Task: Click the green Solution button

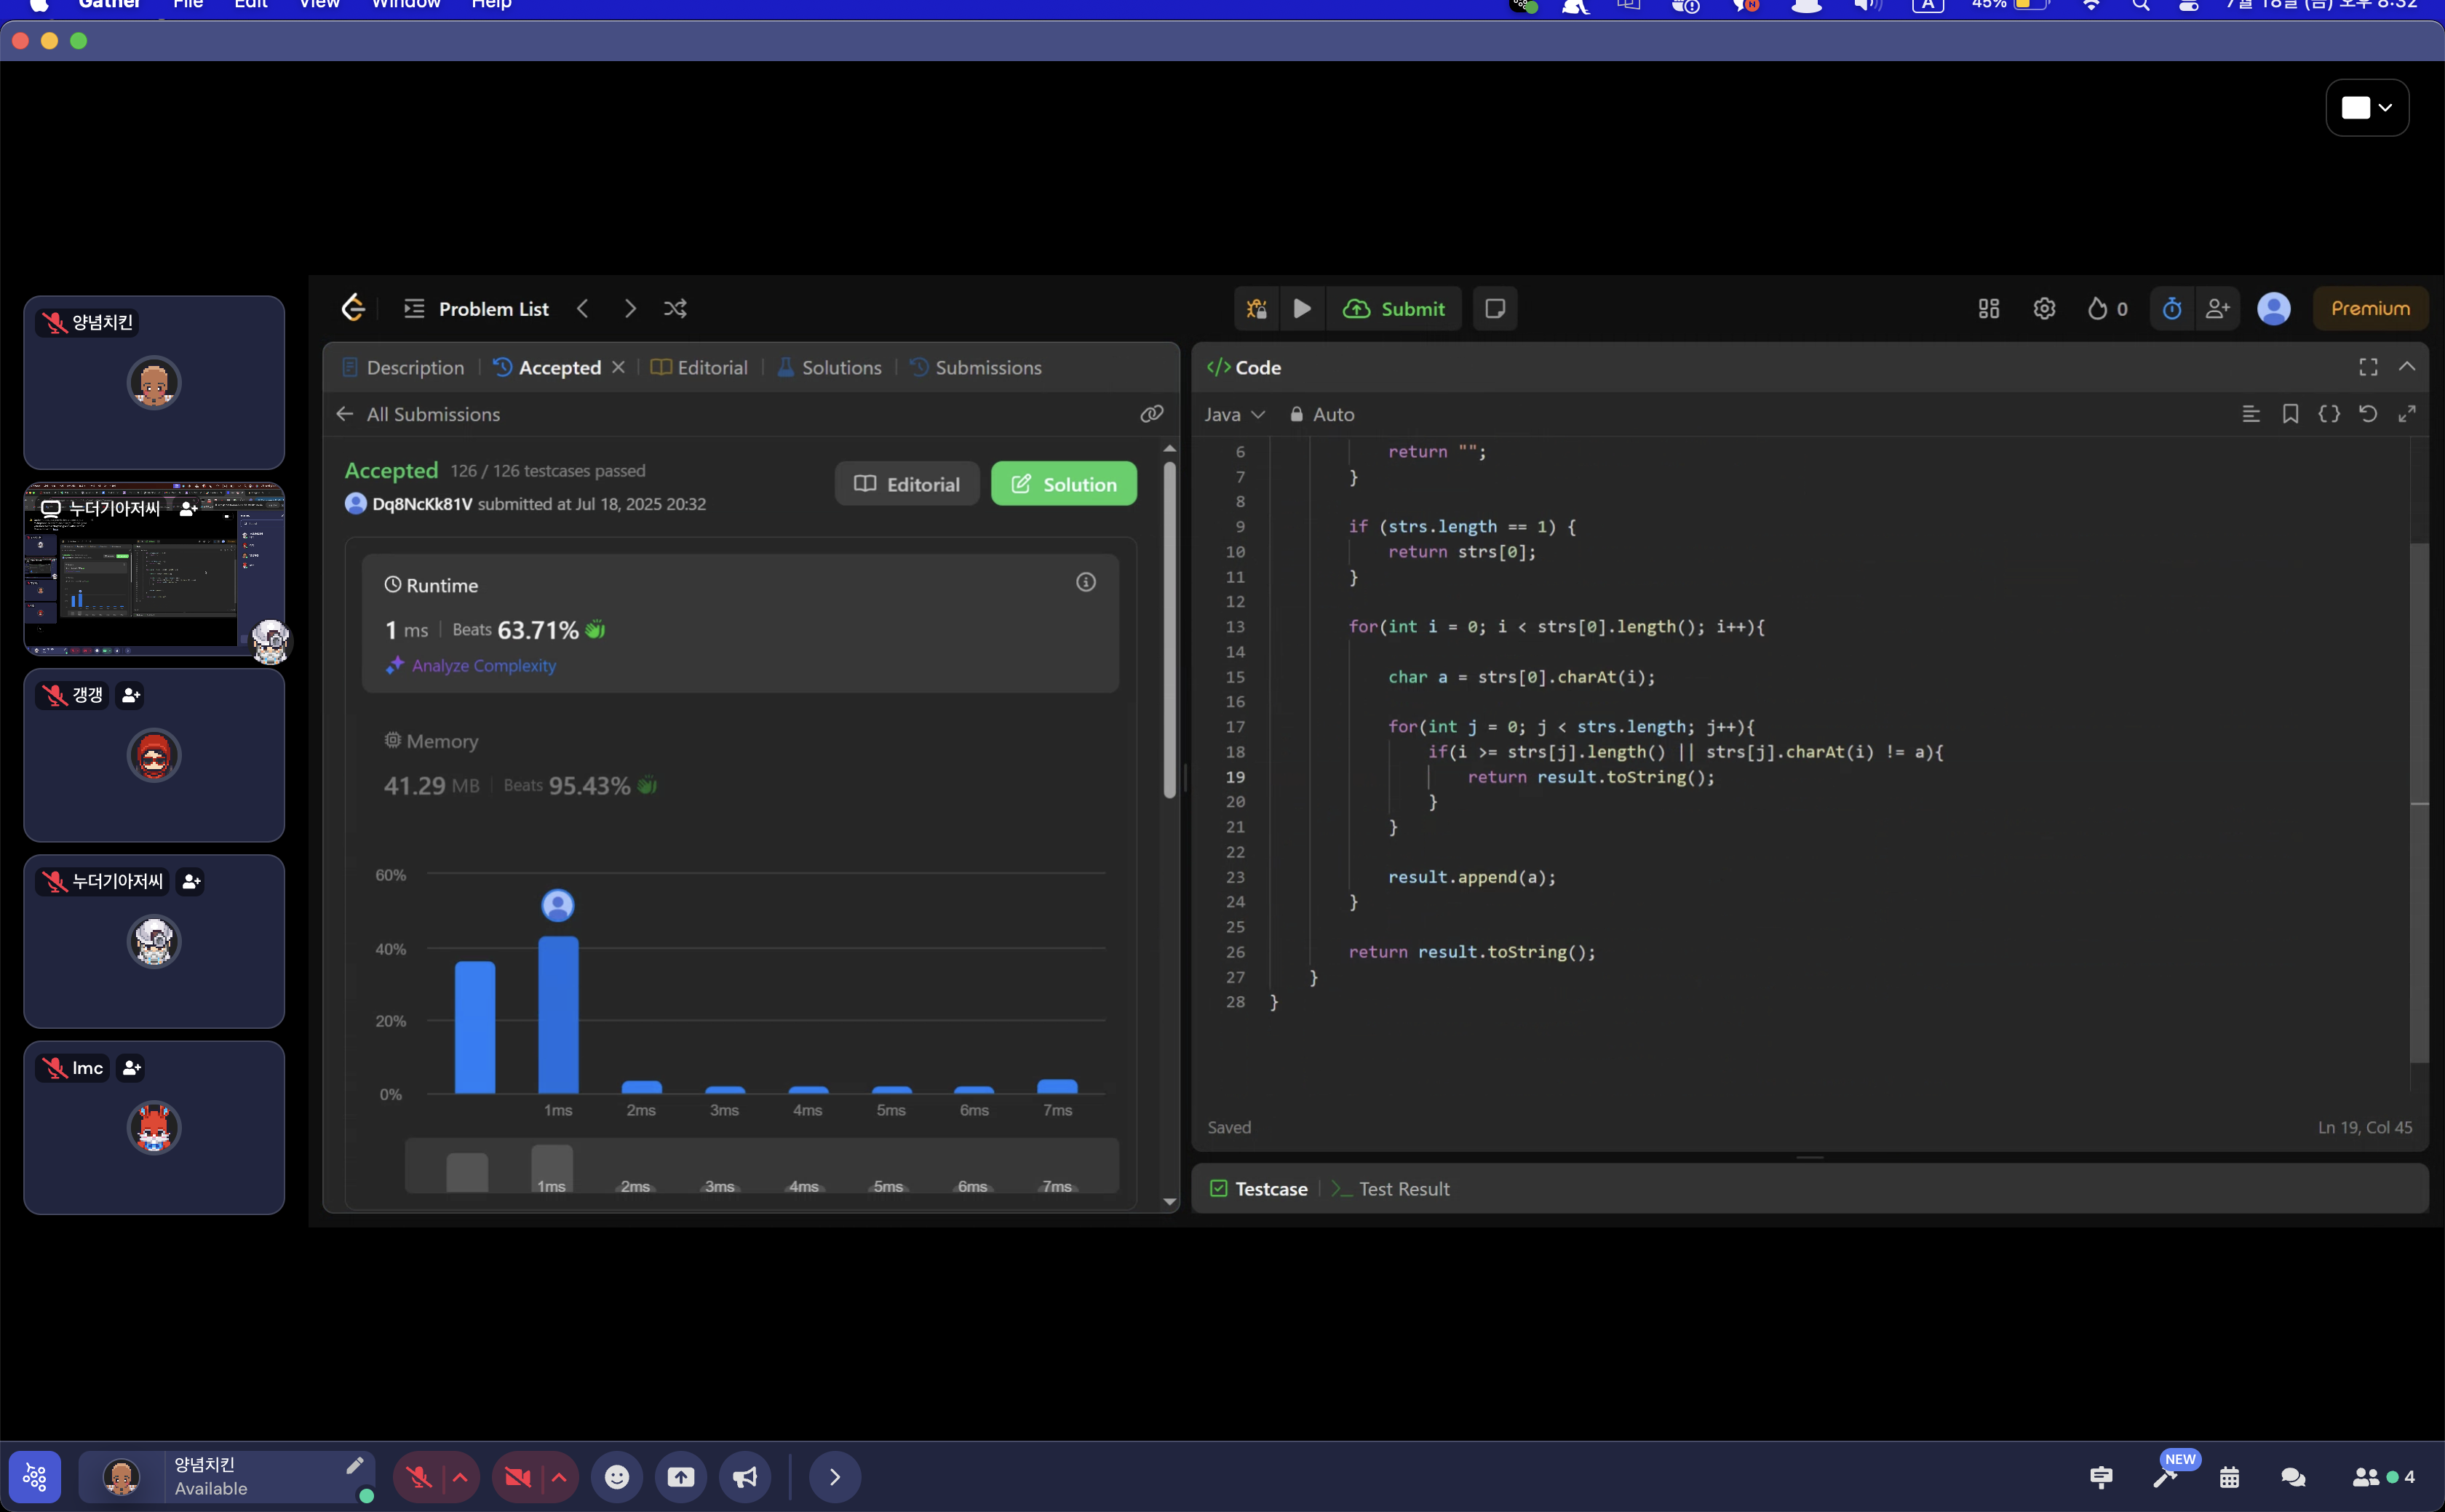Action: pos(1063,483)
